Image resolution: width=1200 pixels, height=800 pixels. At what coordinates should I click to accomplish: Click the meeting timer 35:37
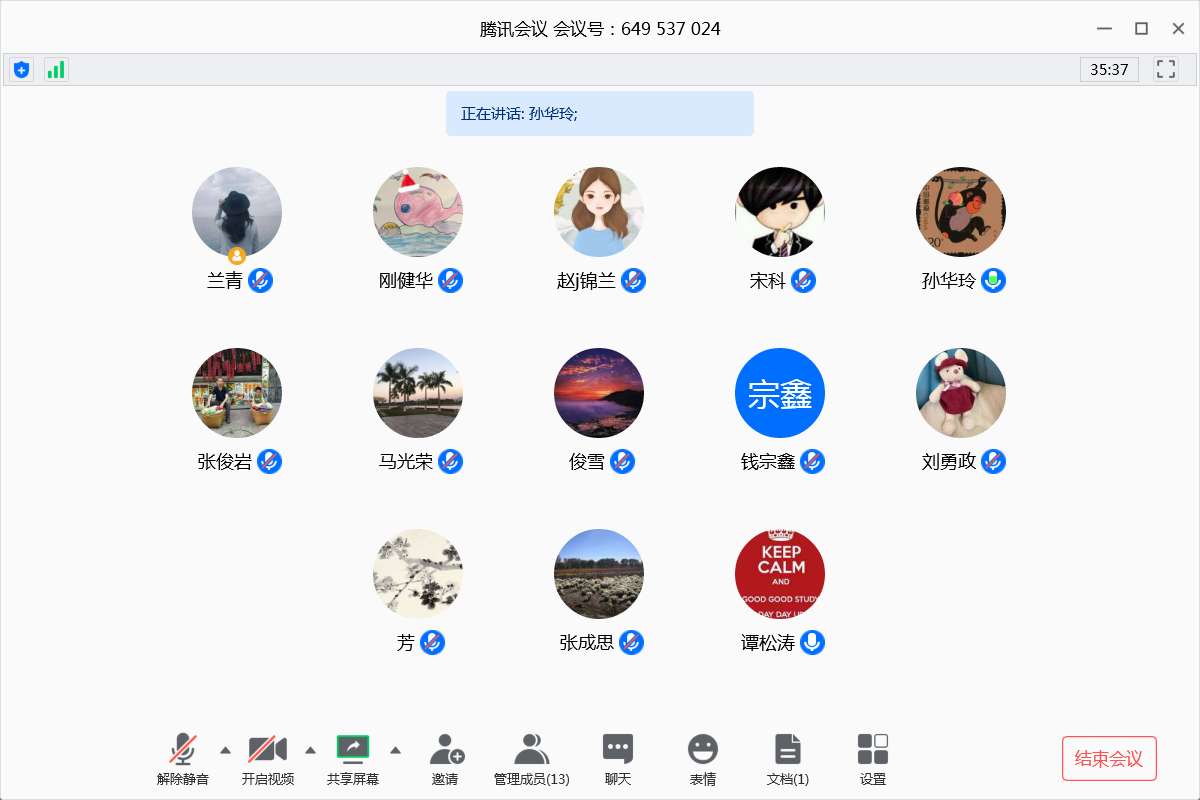(x=1109, y=69)
